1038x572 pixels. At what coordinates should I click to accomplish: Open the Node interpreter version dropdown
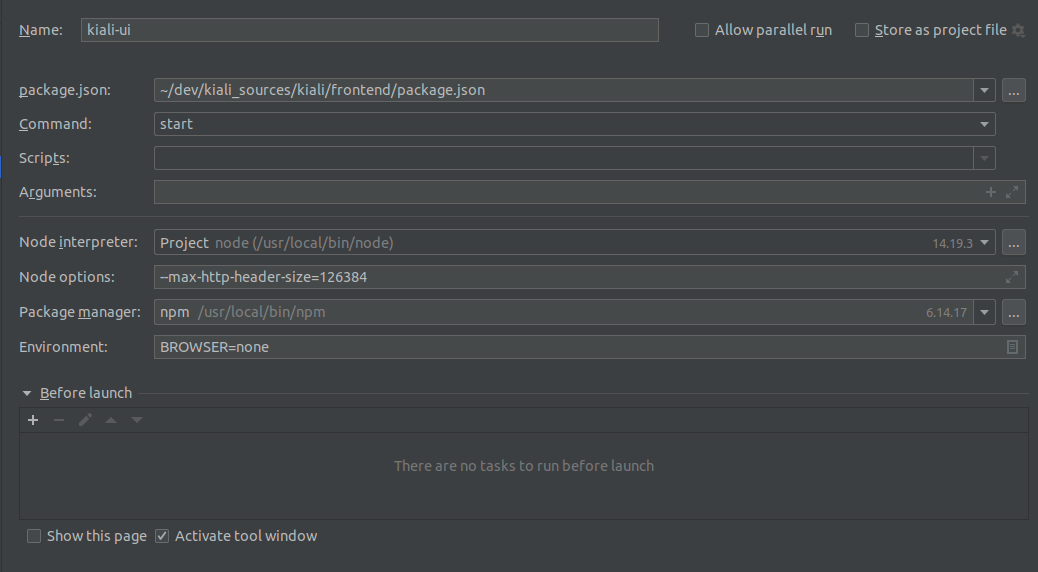pyautogui.click(x=985, y=243)
